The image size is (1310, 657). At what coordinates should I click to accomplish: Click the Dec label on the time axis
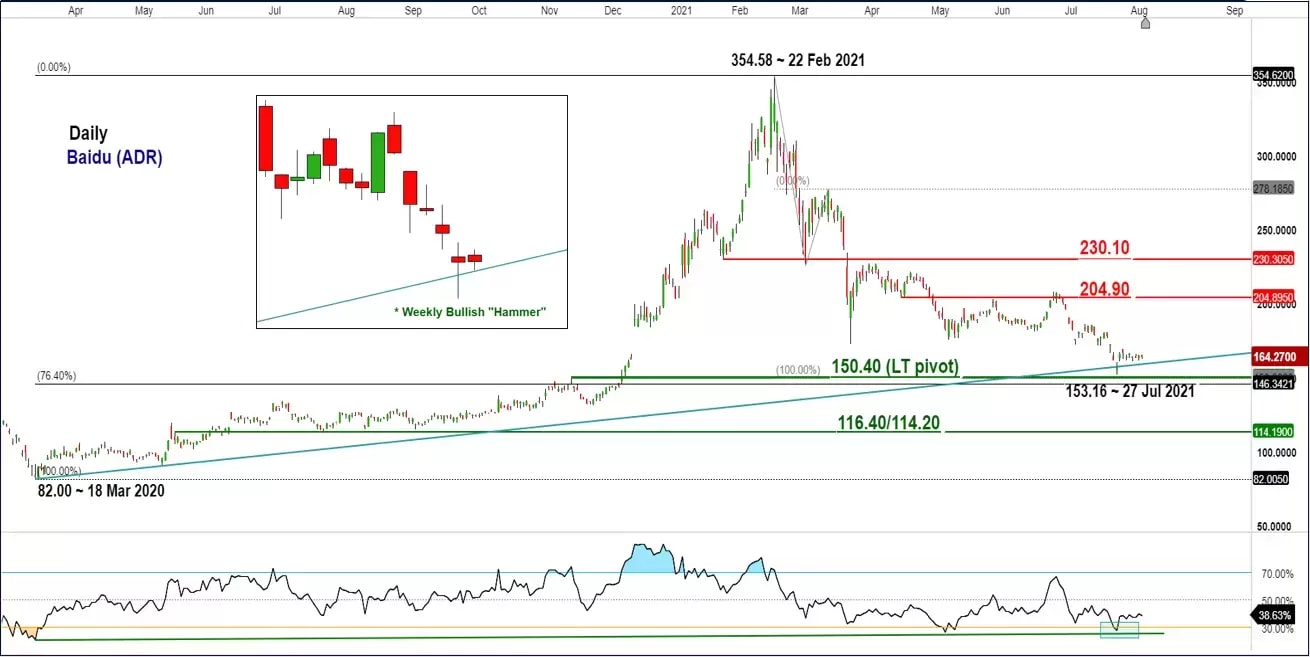[x=613, y=10]
